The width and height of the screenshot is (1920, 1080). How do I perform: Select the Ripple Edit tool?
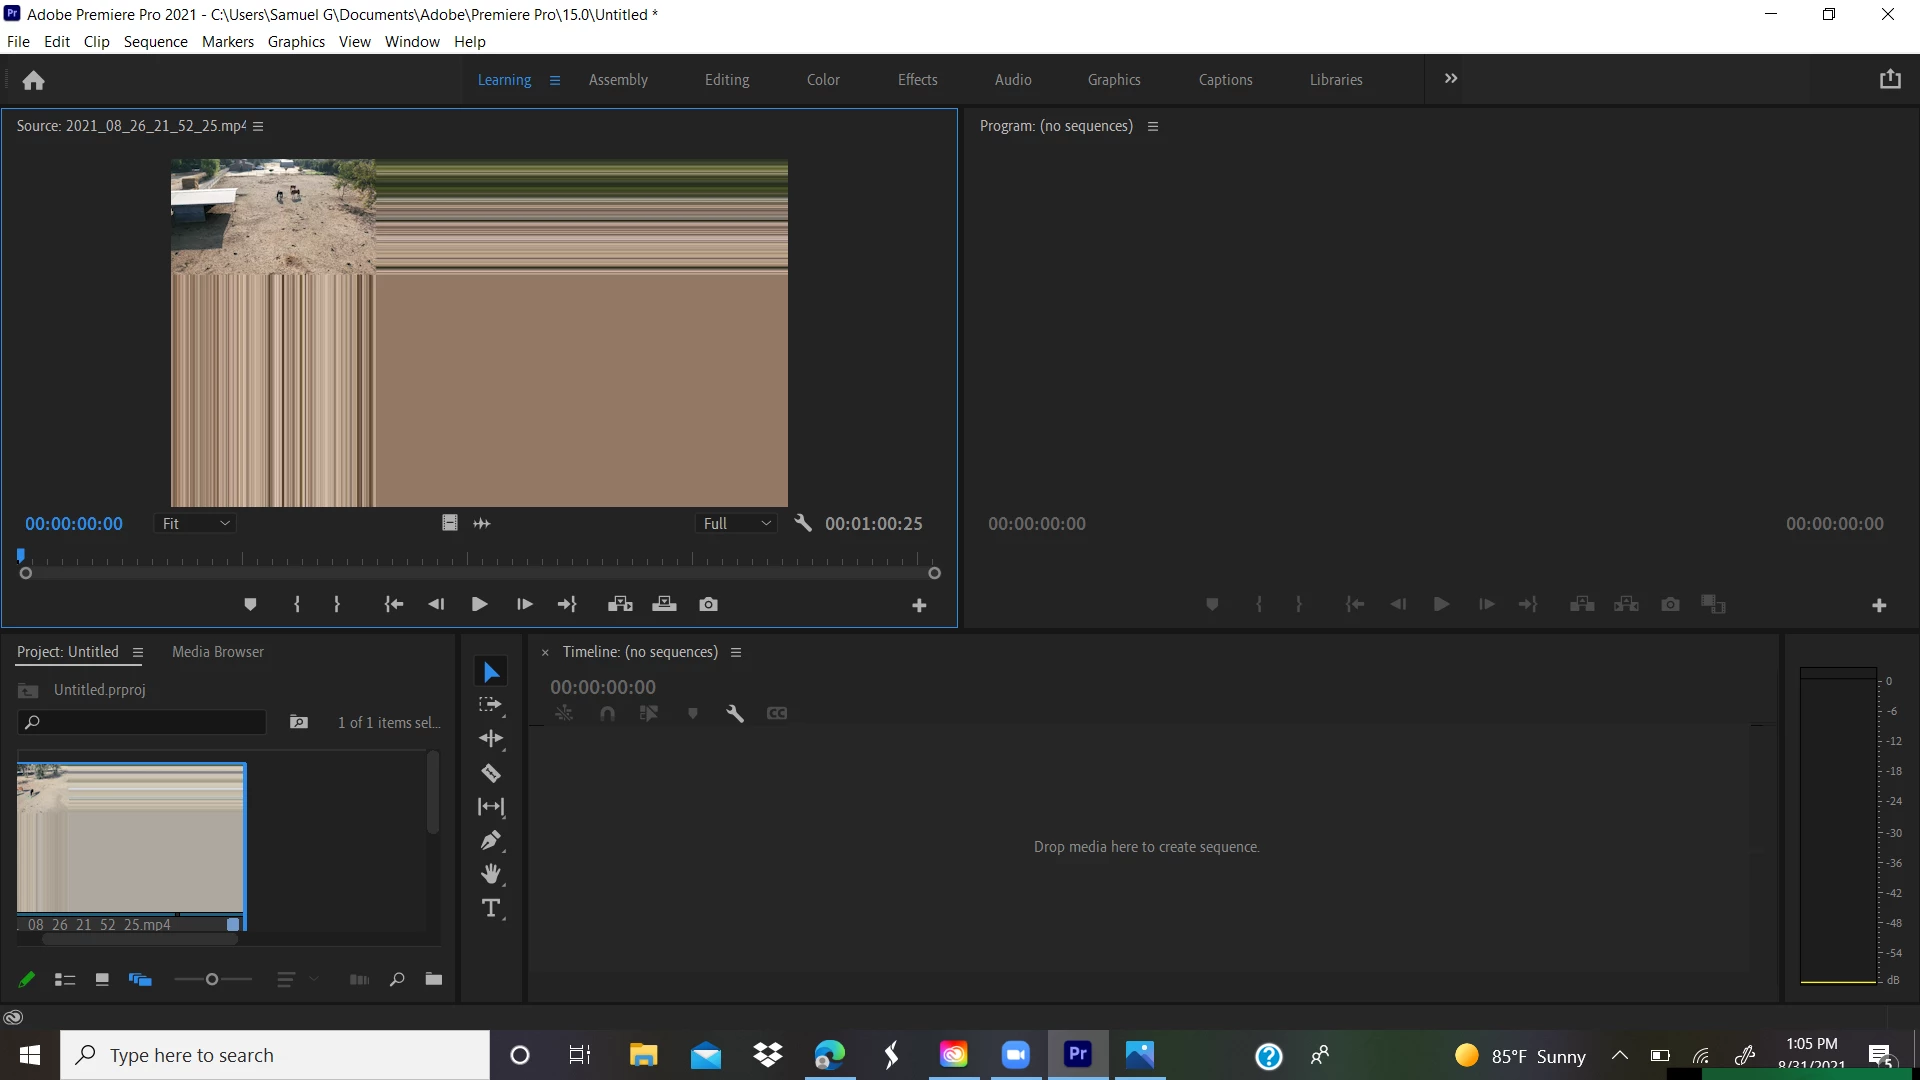tap(491, 739)
